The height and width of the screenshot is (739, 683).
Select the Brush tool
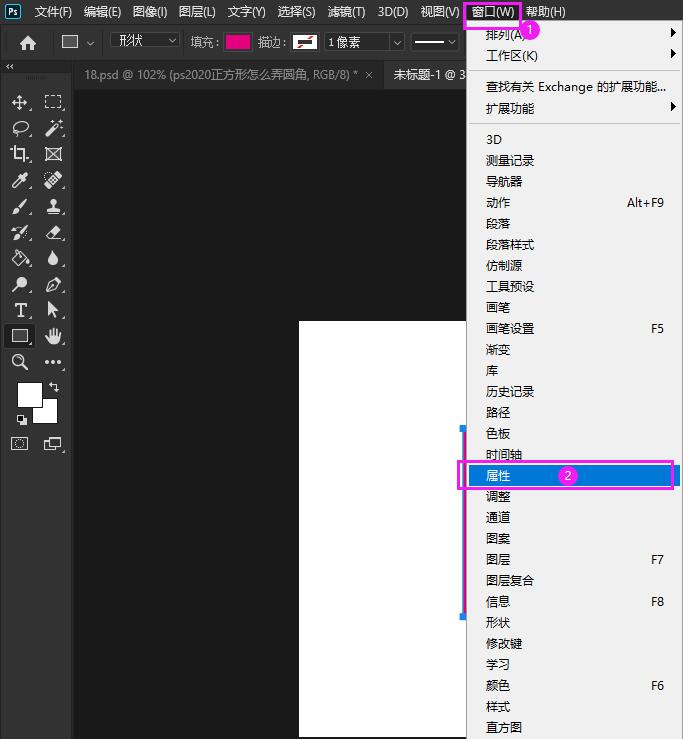(x=20, y=206)
